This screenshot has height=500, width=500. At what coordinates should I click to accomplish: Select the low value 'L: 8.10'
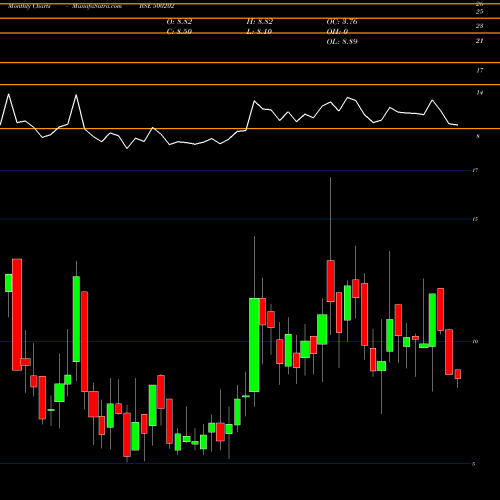[259, 32]
